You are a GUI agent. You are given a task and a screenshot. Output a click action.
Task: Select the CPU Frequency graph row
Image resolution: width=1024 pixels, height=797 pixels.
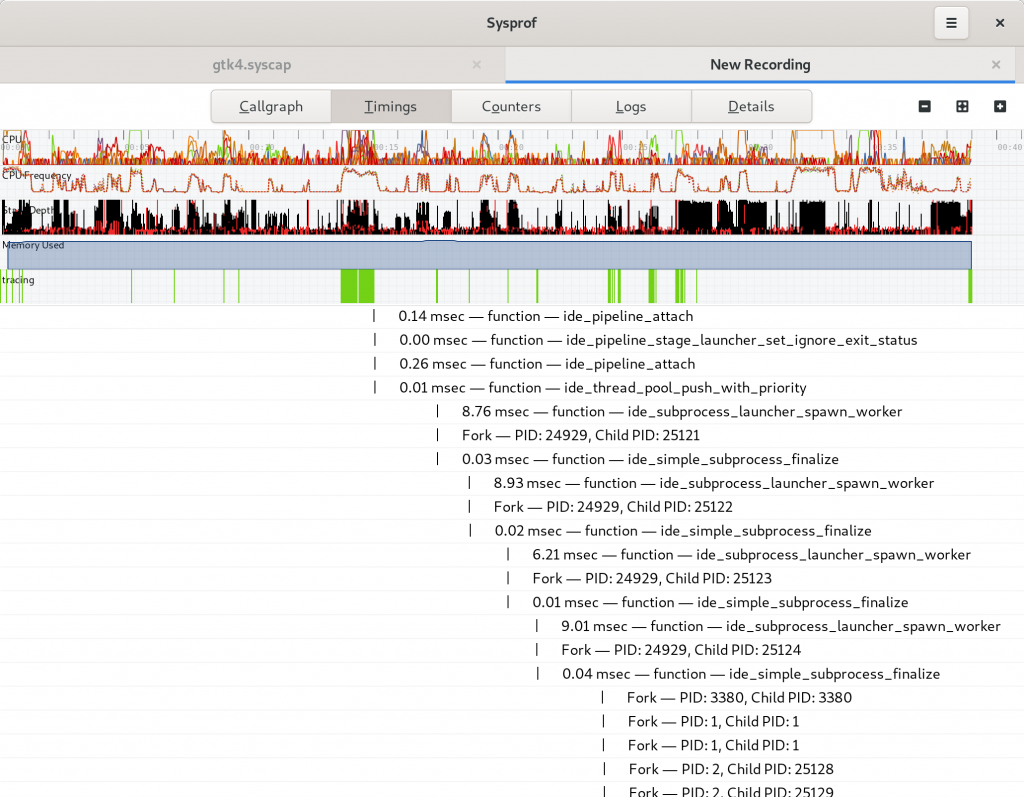(512, 182)
